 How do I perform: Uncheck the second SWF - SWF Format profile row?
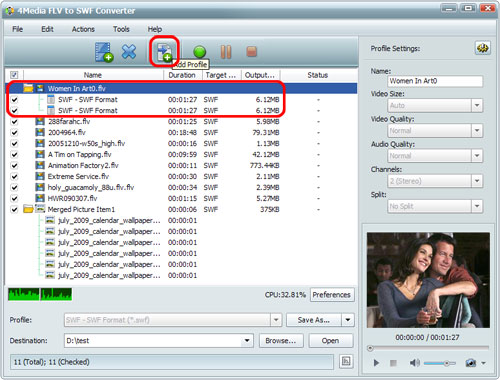point(14,110)
